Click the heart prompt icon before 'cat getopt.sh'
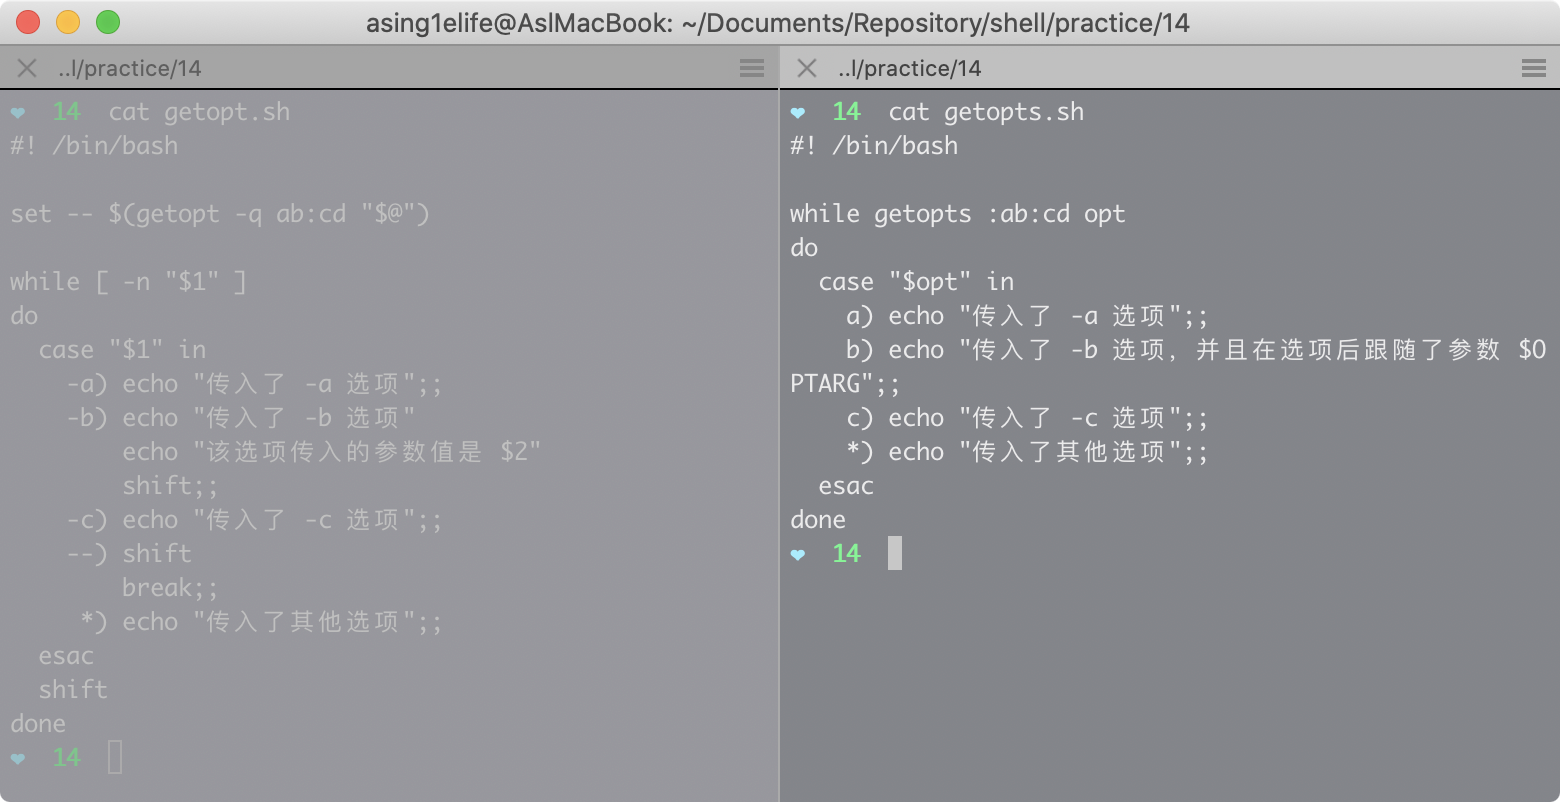Screen dimensions: 1560x802 (x=18, y=112)
